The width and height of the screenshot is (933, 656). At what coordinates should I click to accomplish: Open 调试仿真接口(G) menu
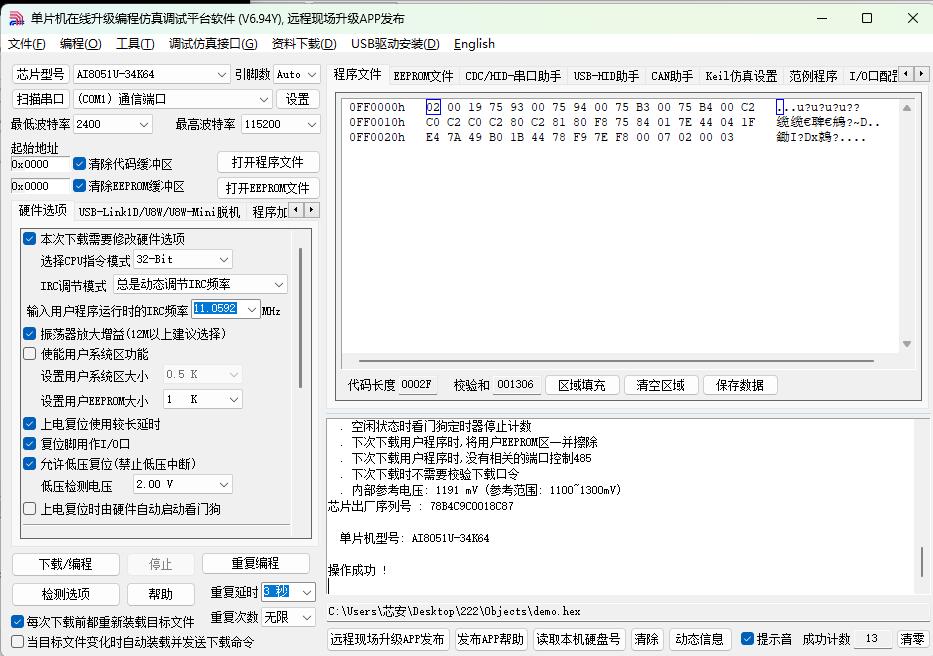click(213, 43)
